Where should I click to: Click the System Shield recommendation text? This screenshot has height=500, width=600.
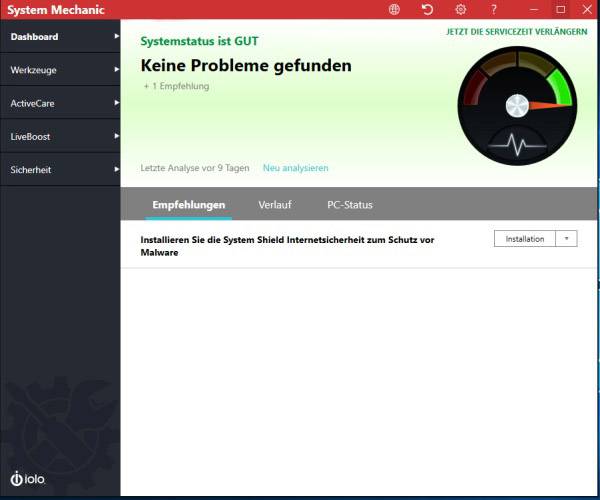[287, 246]
